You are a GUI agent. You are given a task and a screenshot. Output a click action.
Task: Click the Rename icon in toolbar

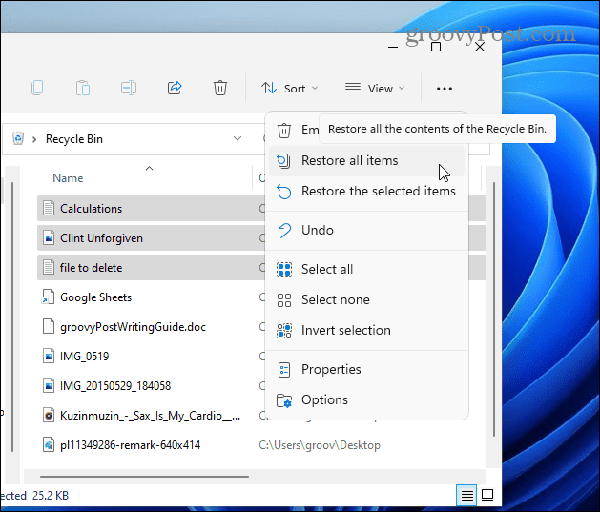[129, 88]
